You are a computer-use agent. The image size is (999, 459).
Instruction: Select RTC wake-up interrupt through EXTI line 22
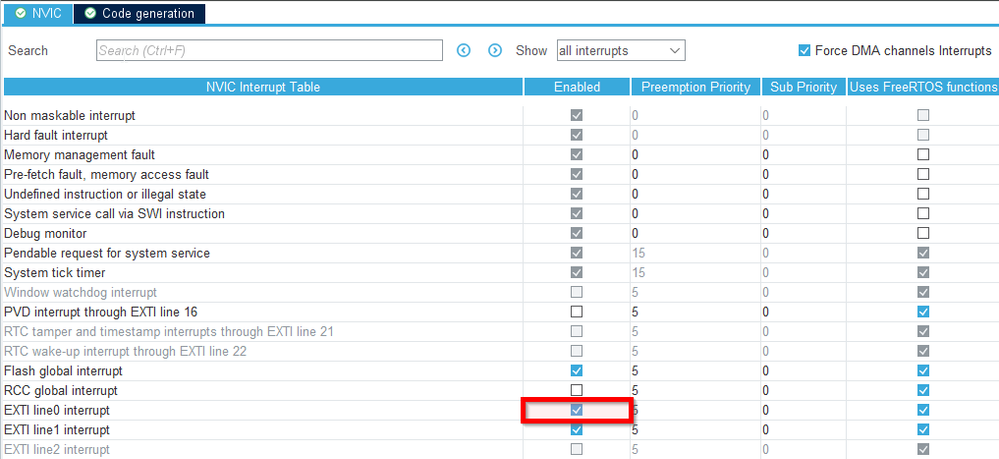[x=126, y=351]
